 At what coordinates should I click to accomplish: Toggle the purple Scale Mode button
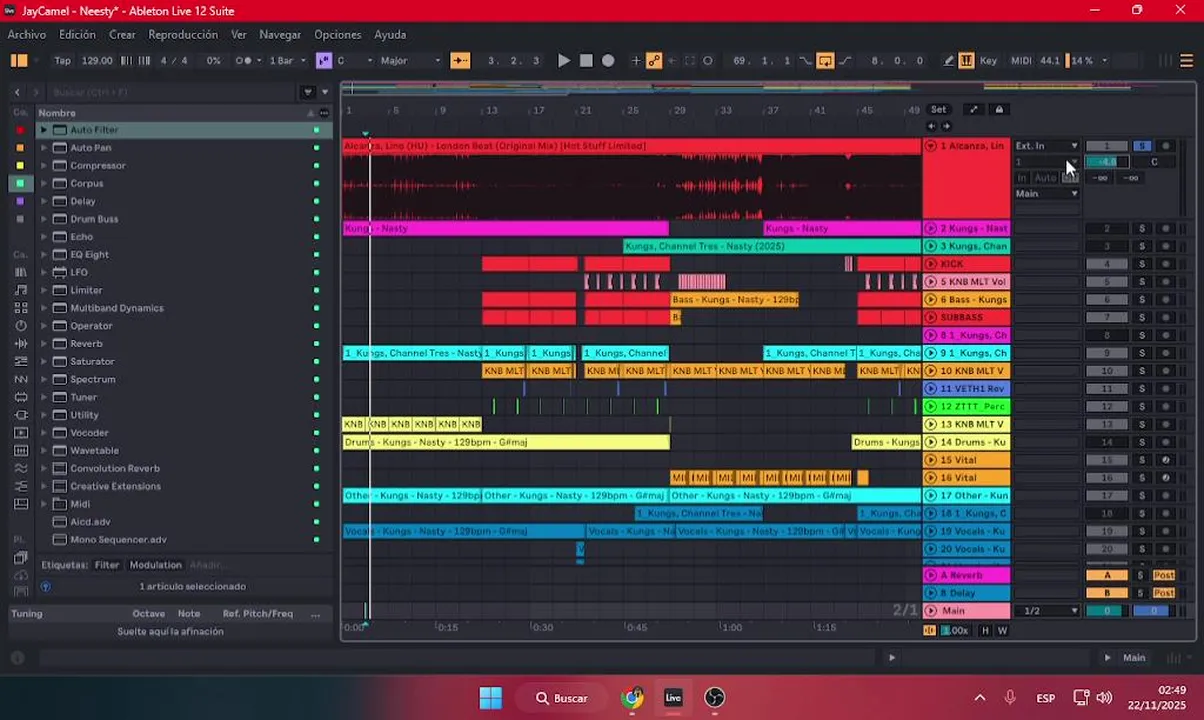click(x=323, y=61)
